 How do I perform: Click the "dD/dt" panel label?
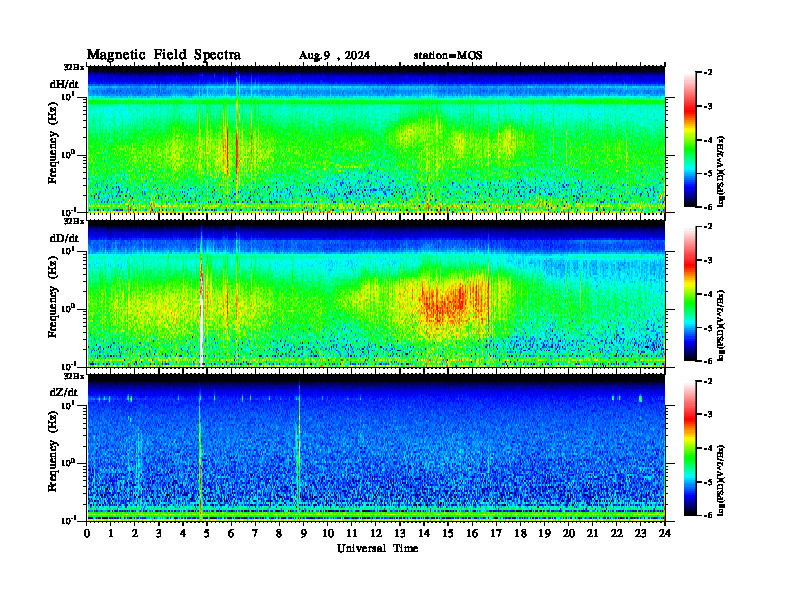[x=64, y=238]
